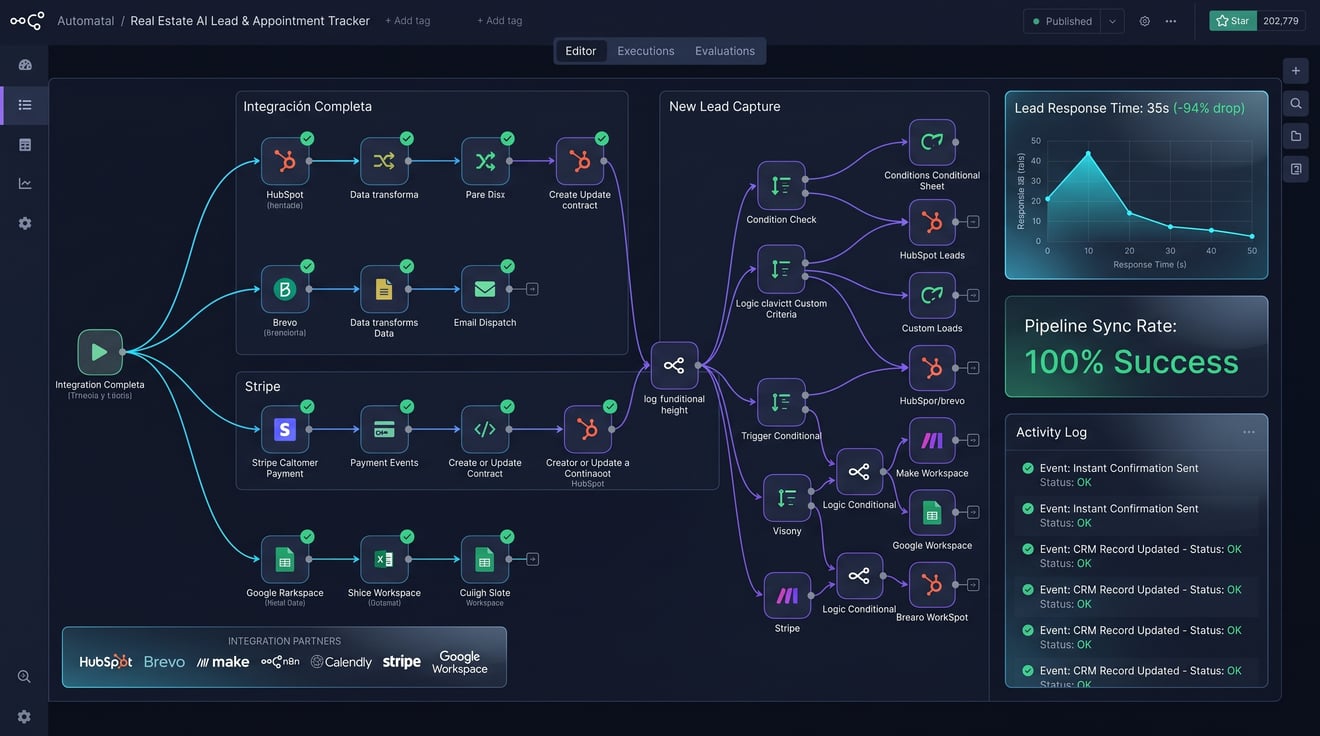This screenshot has width=1320, height=736.
Task: Open the Trigger Conditional node
Action: pyautogui.click(x=781, y=402)
